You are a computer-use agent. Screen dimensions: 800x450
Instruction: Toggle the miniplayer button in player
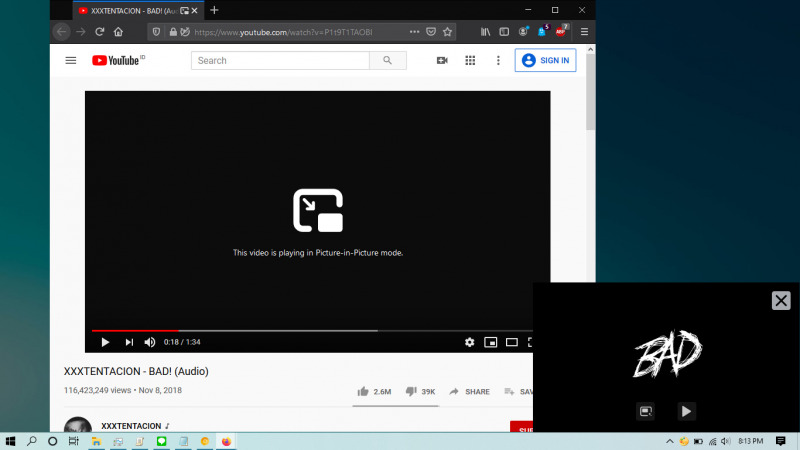tap(490, 342)
